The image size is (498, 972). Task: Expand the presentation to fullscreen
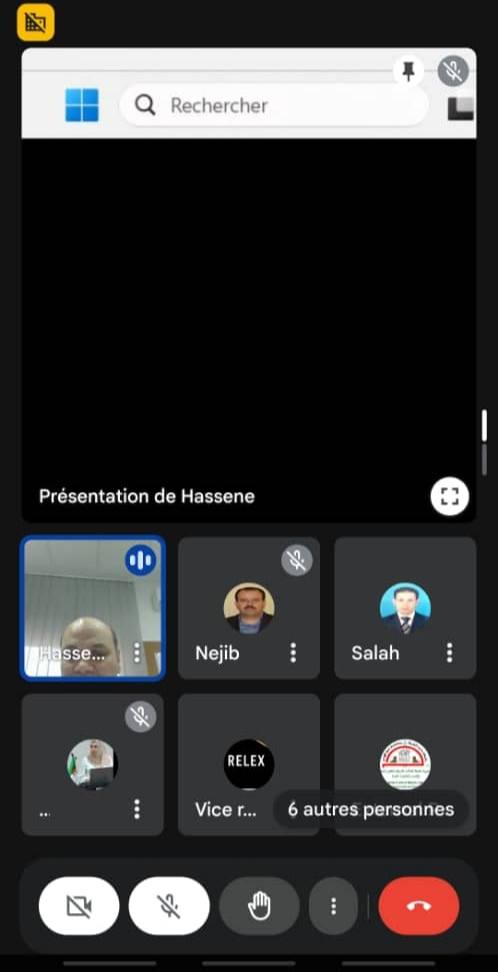[x=450, y=496]
